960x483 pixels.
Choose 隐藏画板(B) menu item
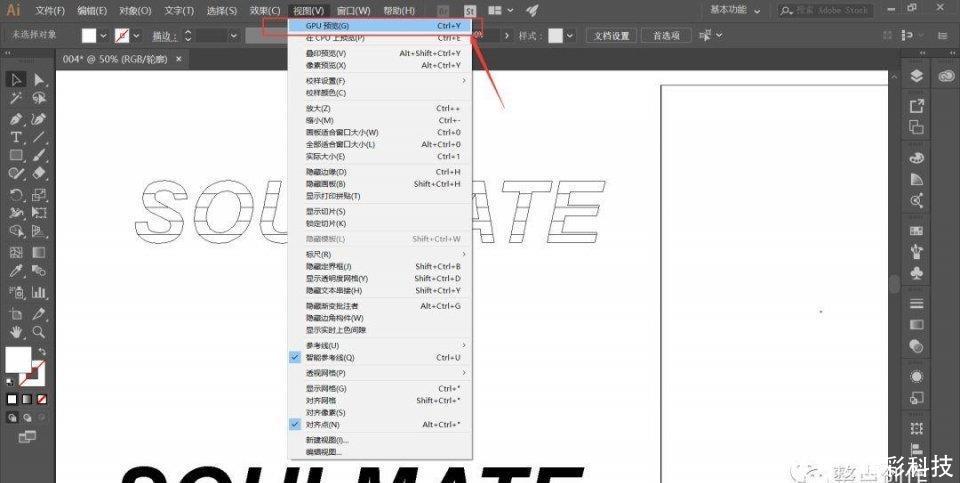tap(380, 184)
